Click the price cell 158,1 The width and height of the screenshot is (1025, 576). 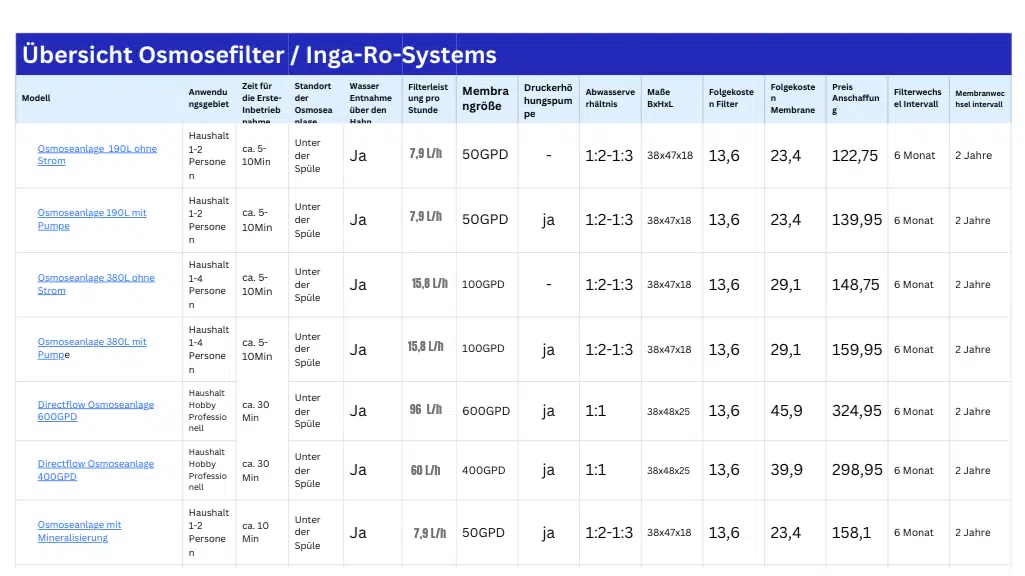coord(851,533)
